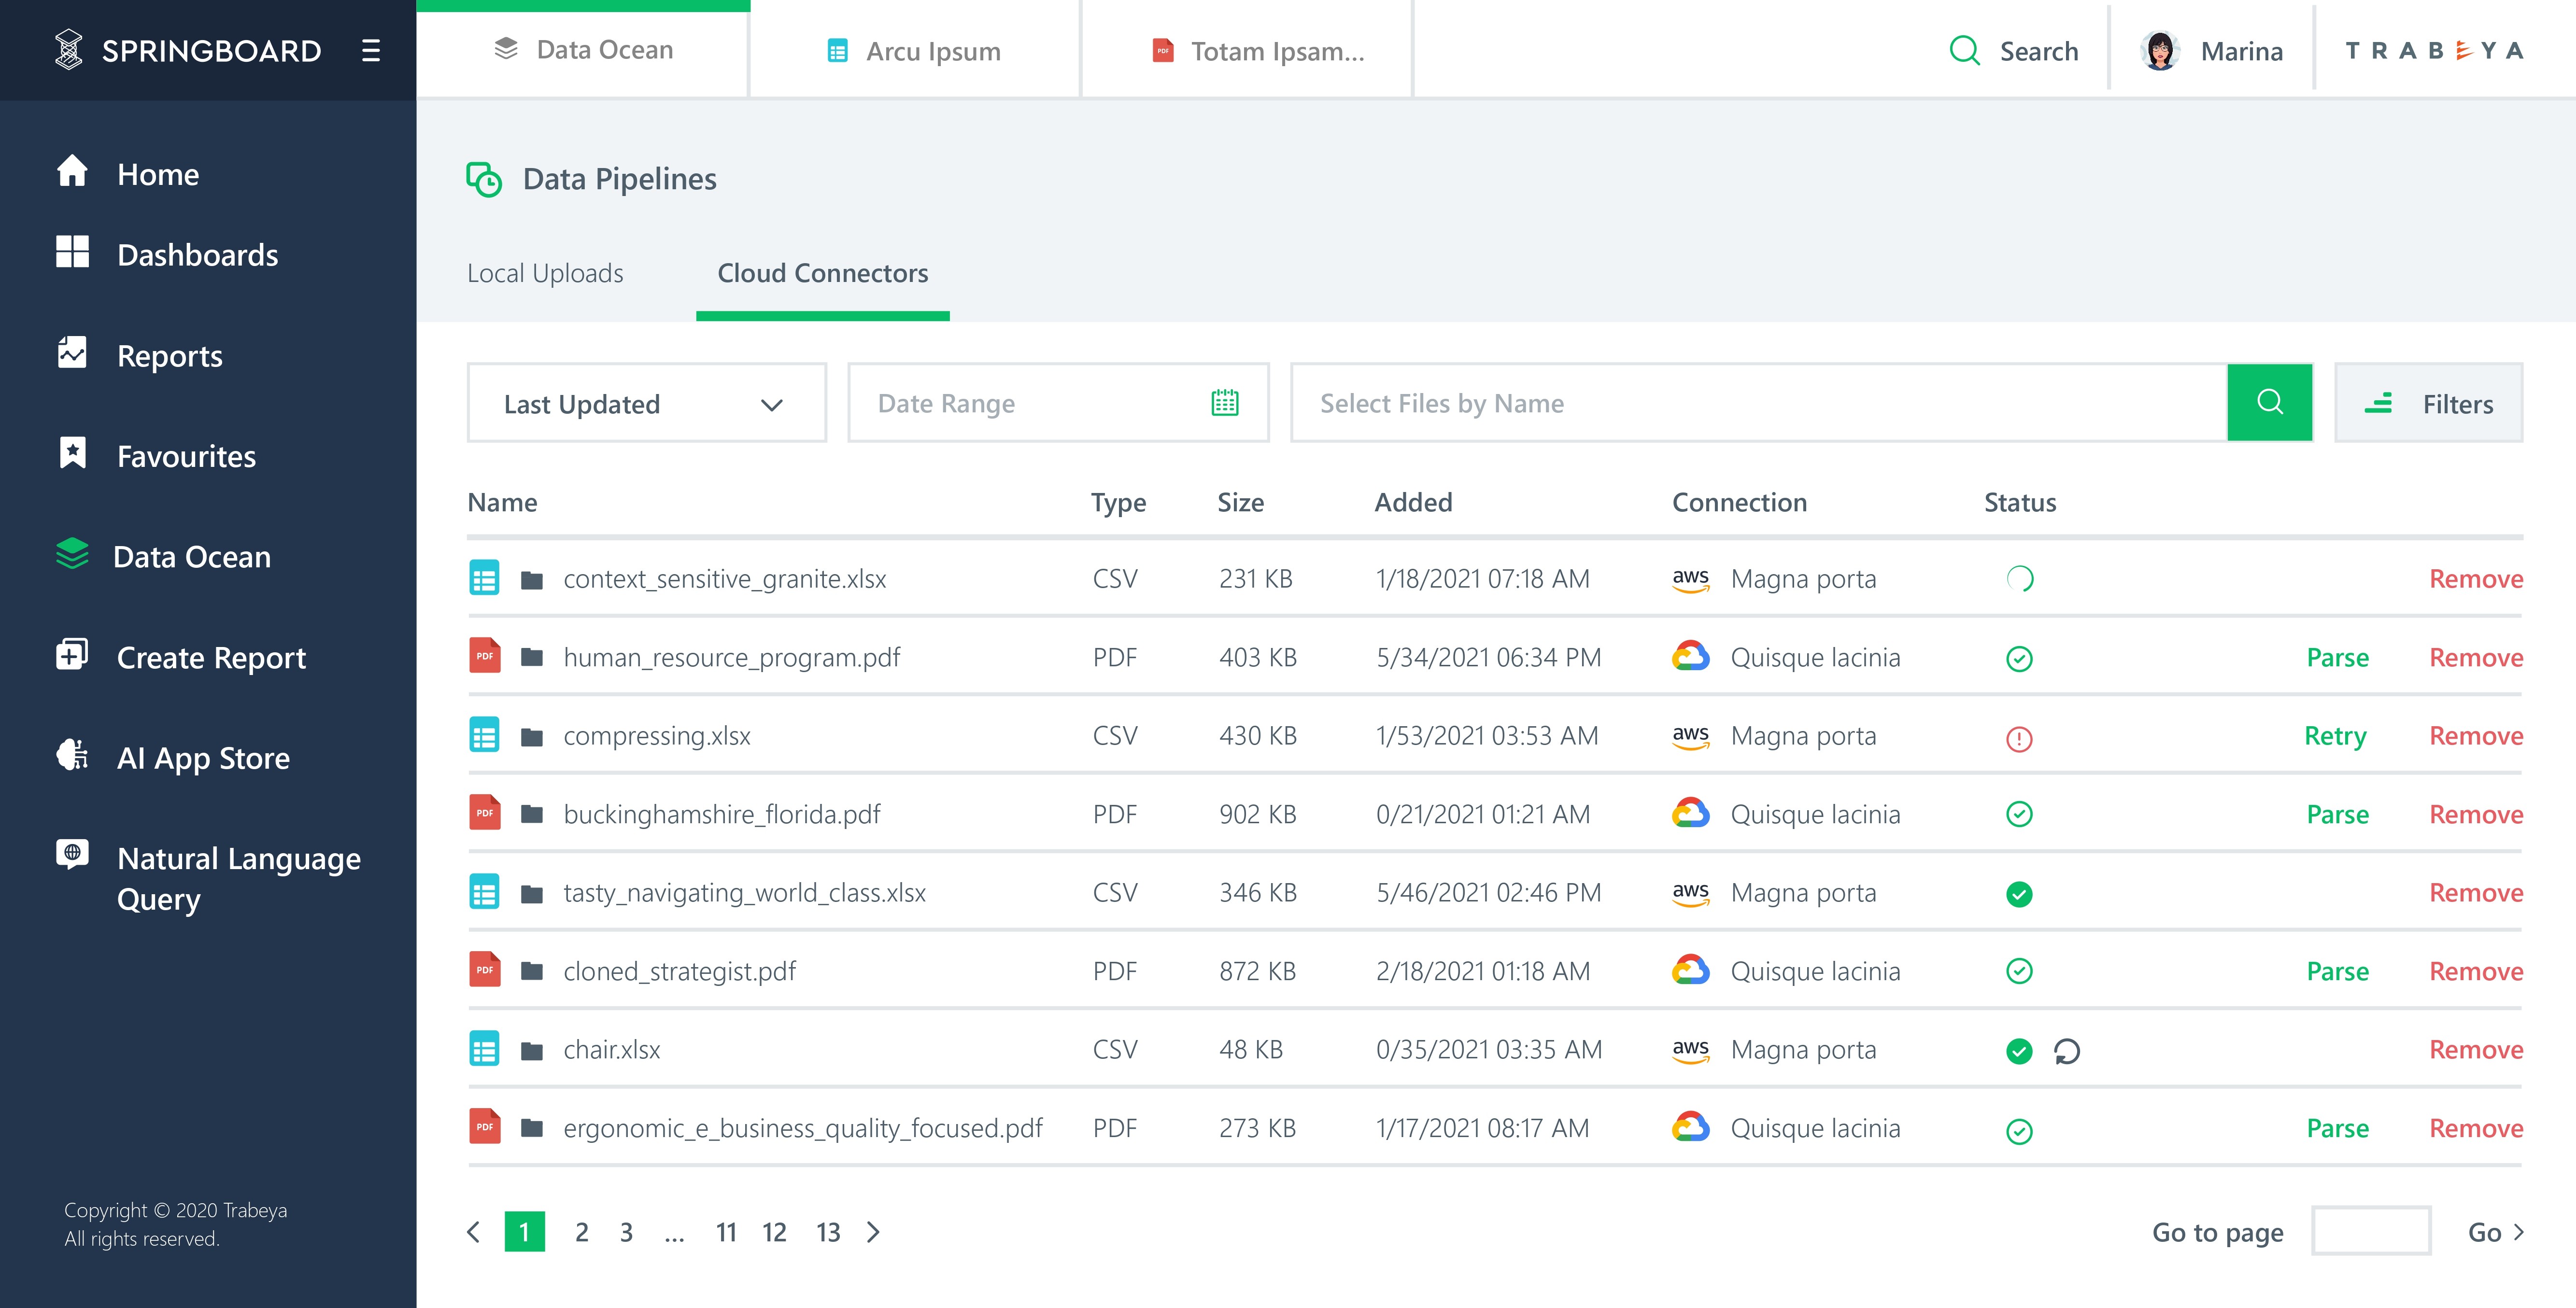Click the refresh icon in the chair.xlsx row
The height and width of the screenshot is (1308, 2576).
[2067, 1050]
